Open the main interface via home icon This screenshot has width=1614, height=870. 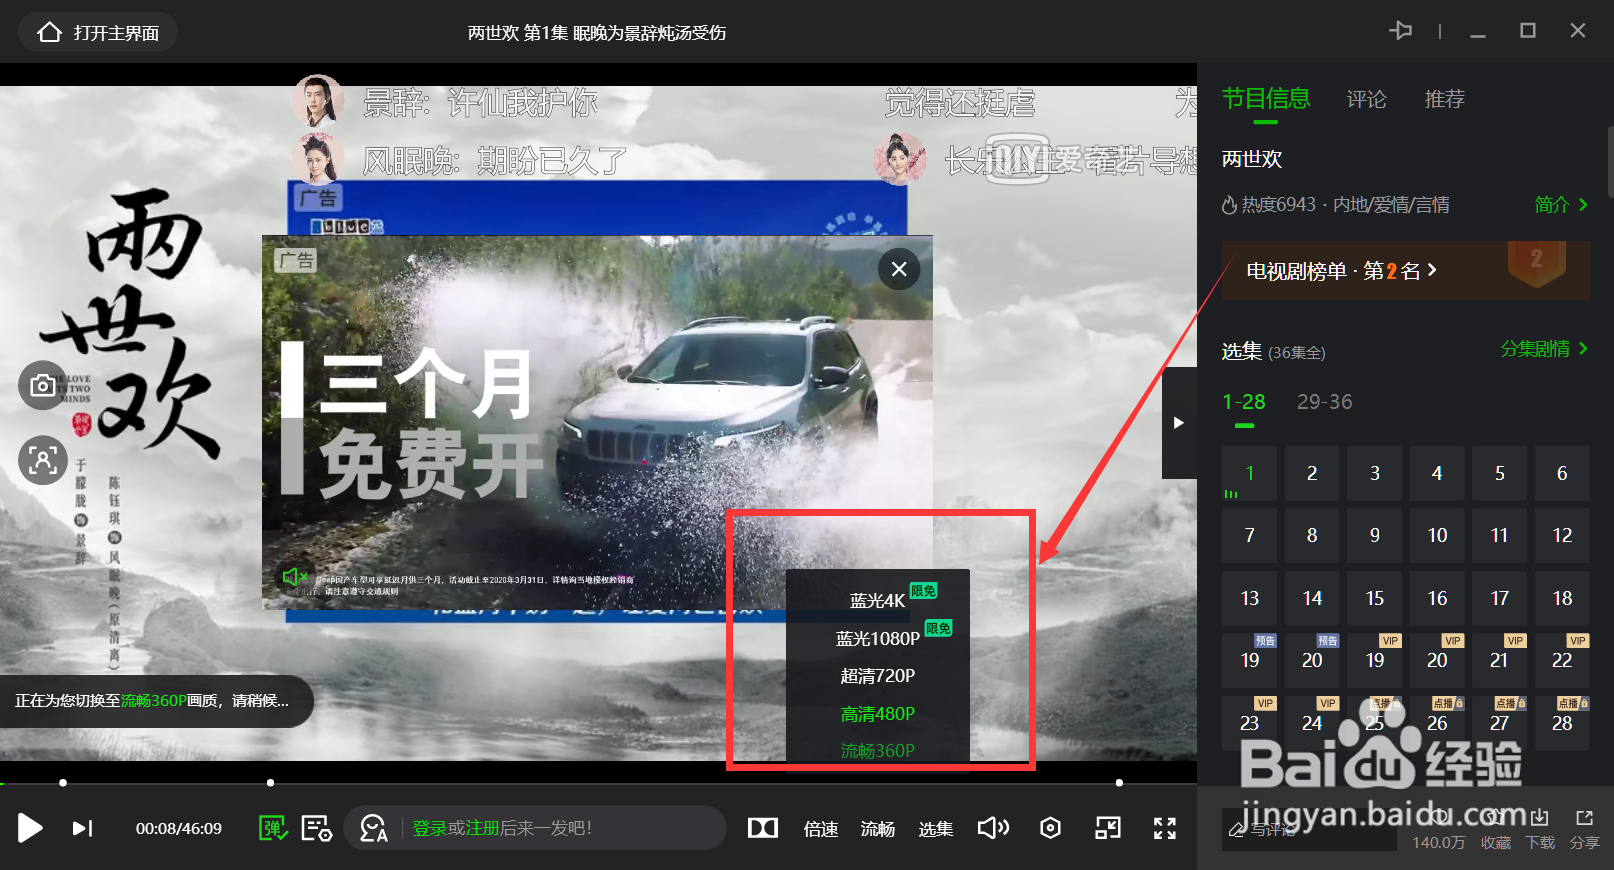coord(98,33)
